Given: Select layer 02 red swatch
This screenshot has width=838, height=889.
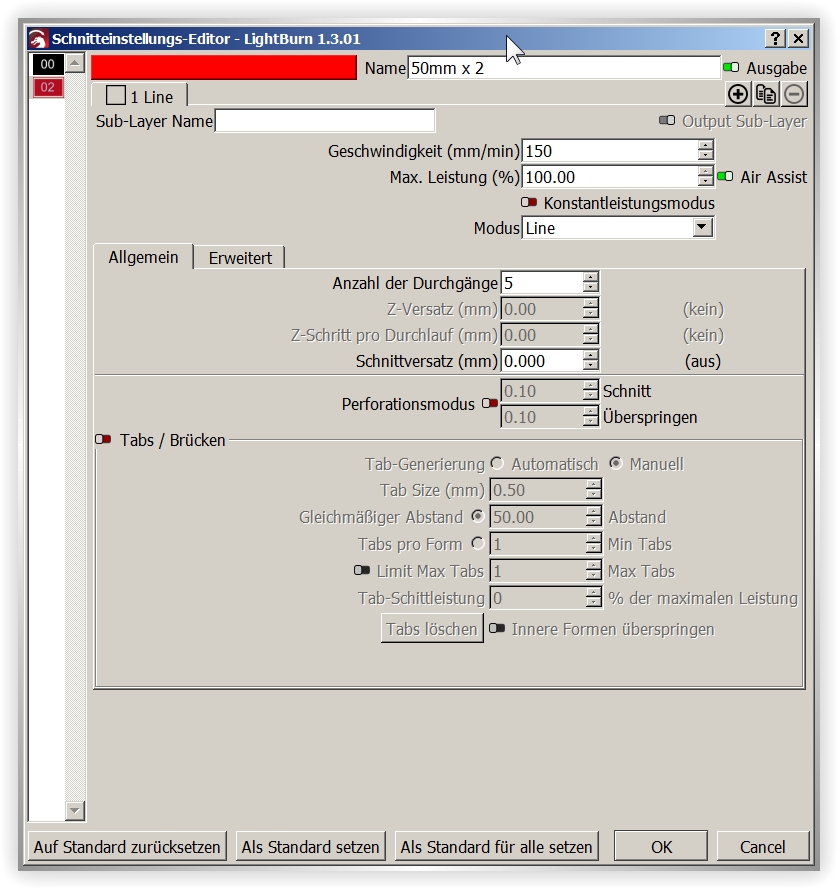Looking at the screenshot, I should (x=47, y=87).
